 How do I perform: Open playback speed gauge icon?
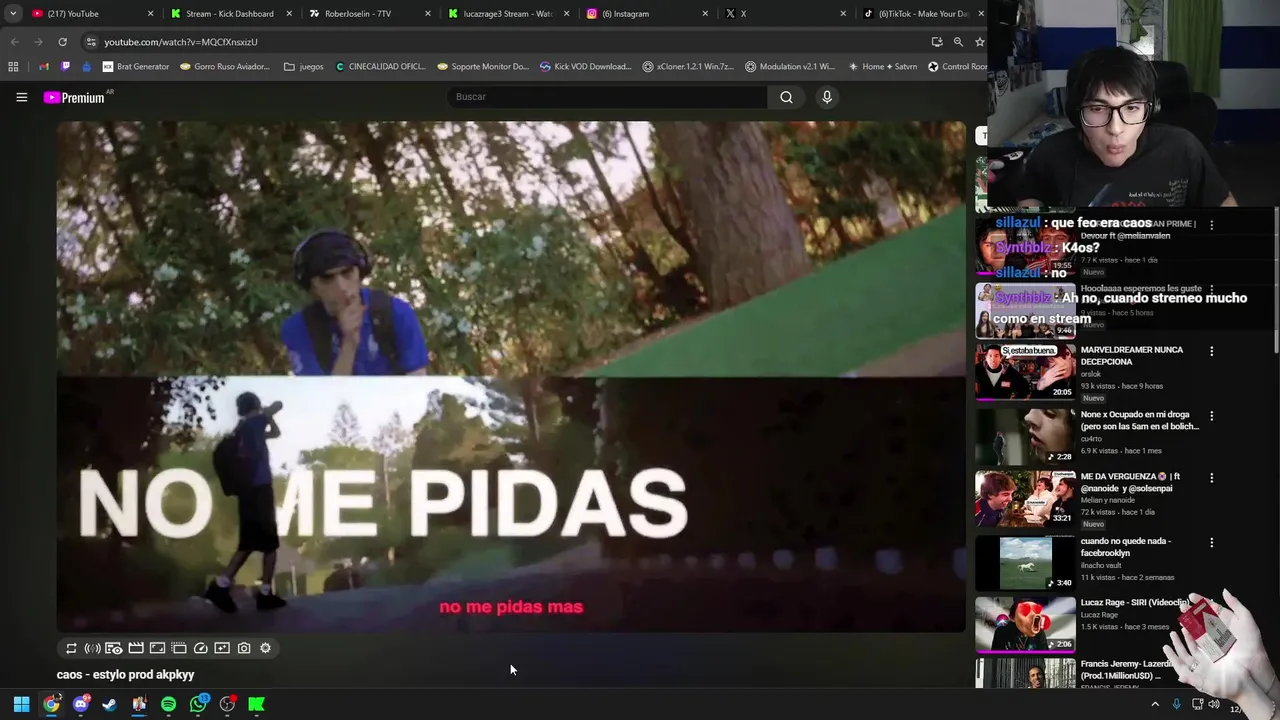tap(200, 648)
